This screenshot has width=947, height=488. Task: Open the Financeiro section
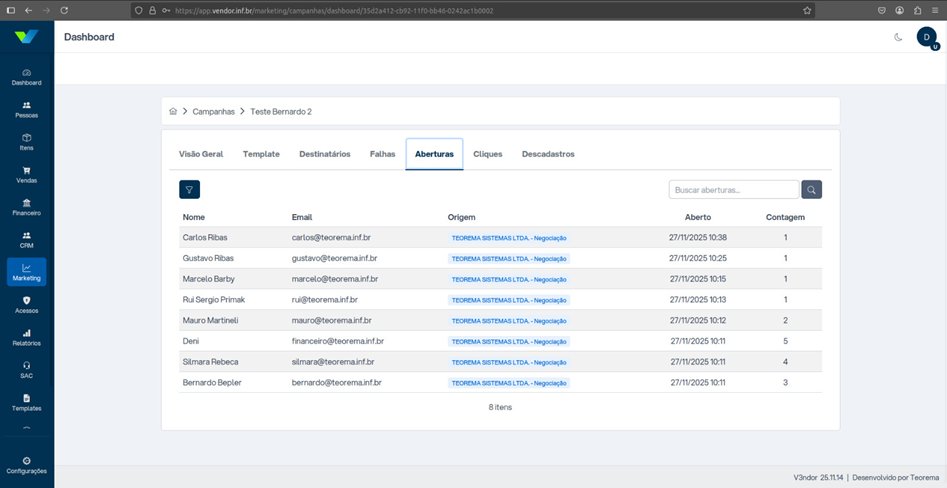pos(27,207)
